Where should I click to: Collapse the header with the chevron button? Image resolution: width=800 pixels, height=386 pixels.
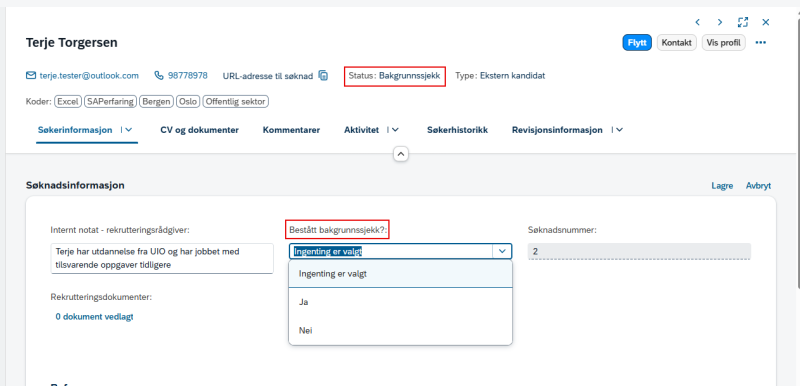coord(401,153)
